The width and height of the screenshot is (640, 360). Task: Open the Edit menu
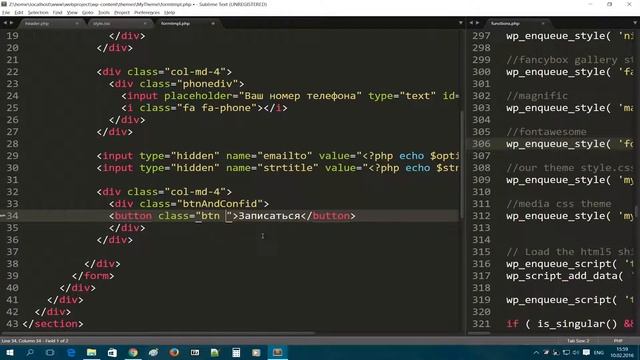(19, 13)
